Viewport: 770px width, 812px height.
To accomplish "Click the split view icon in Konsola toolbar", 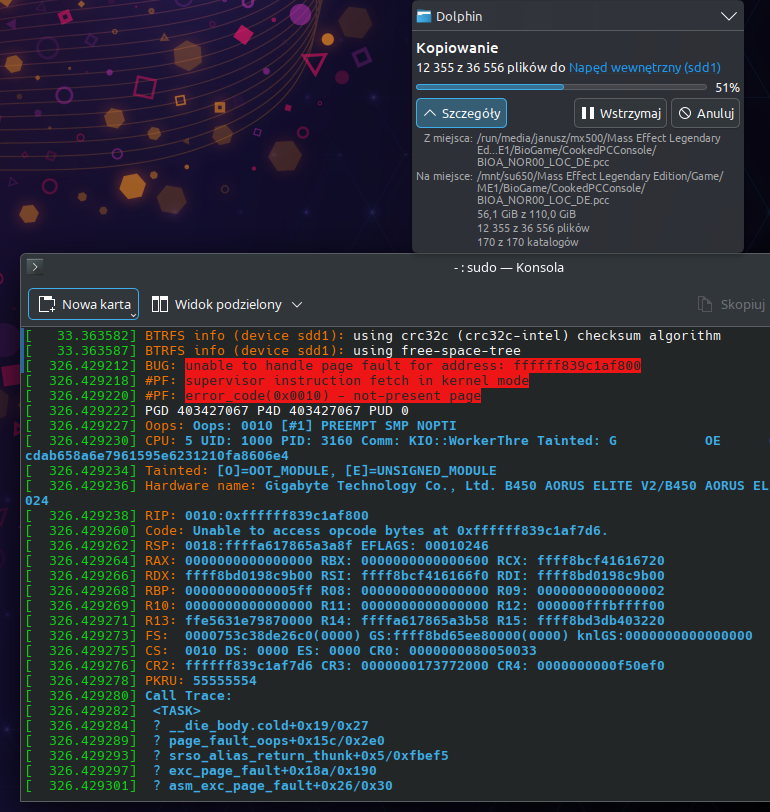I will (x=159, y=304).
